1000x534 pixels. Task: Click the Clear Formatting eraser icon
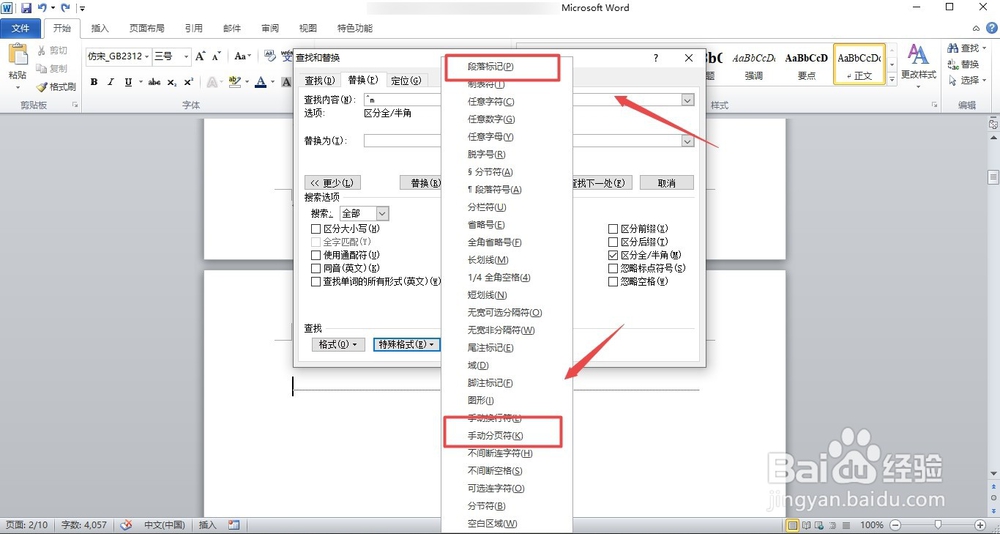click(270, 56)
